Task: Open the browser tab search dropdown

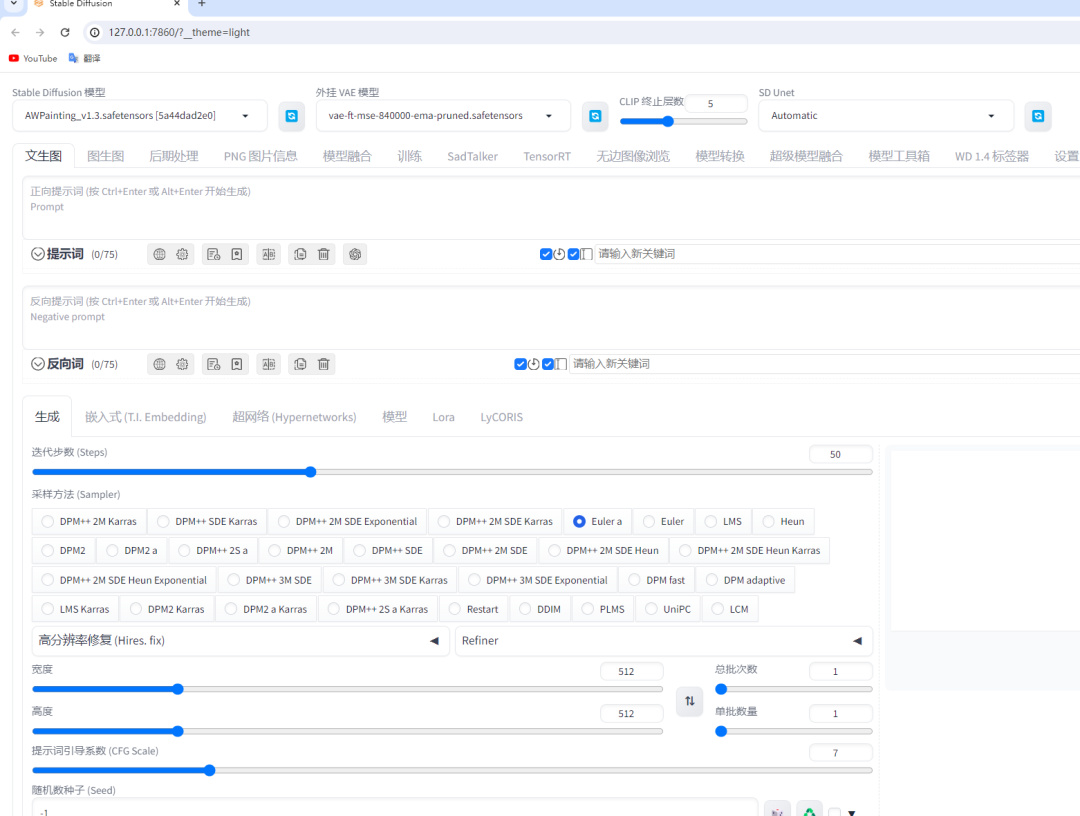Action: point(14,4)
